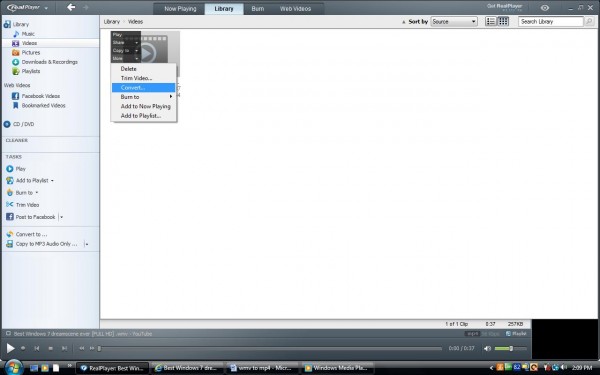Go back with the white arrow

71,7
